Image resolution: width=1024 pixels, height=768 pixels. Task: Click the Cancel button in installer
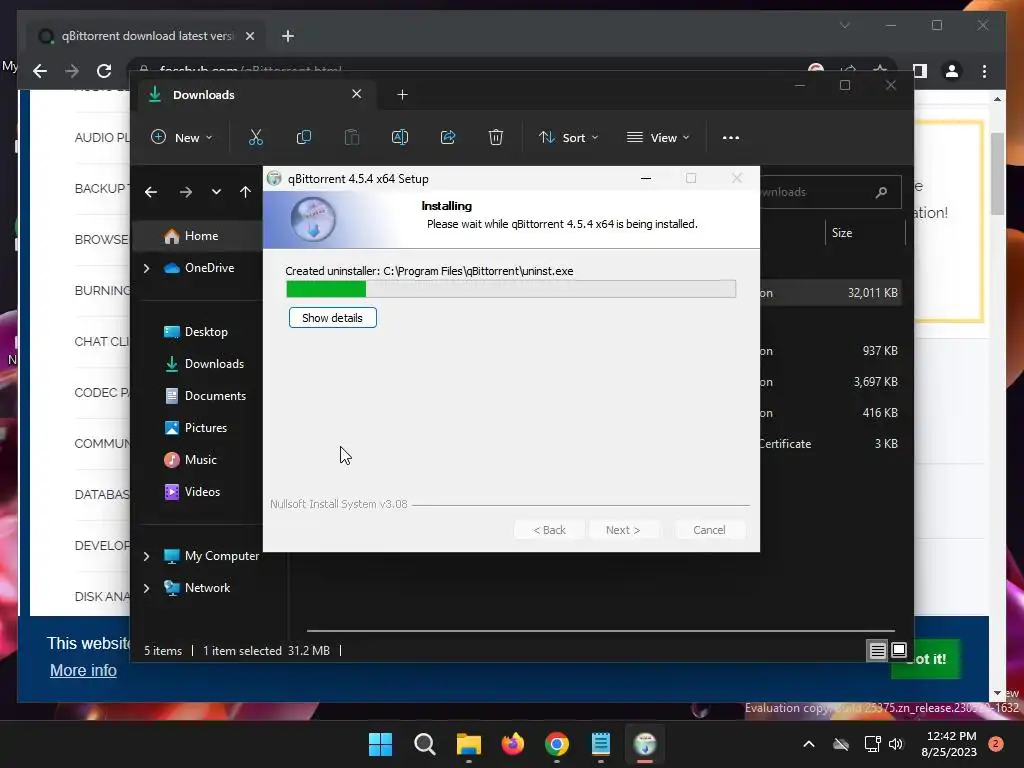pos(709,530)
